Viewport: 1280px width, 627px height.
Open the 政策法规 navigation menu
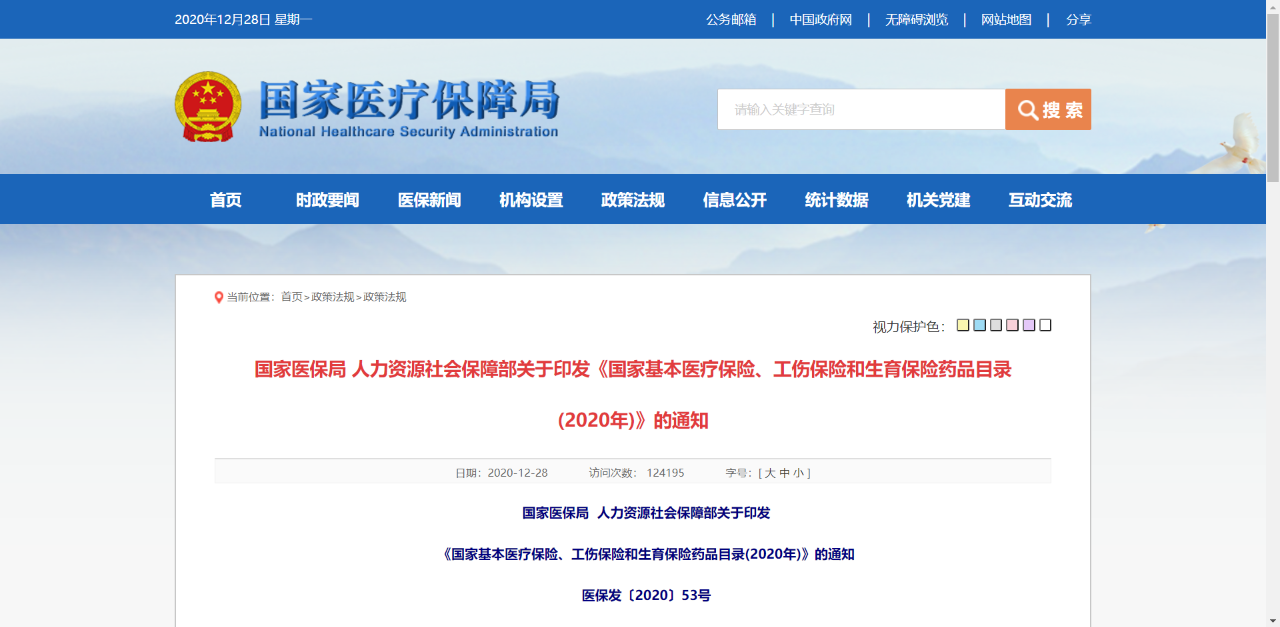click(x=633, y=200)
